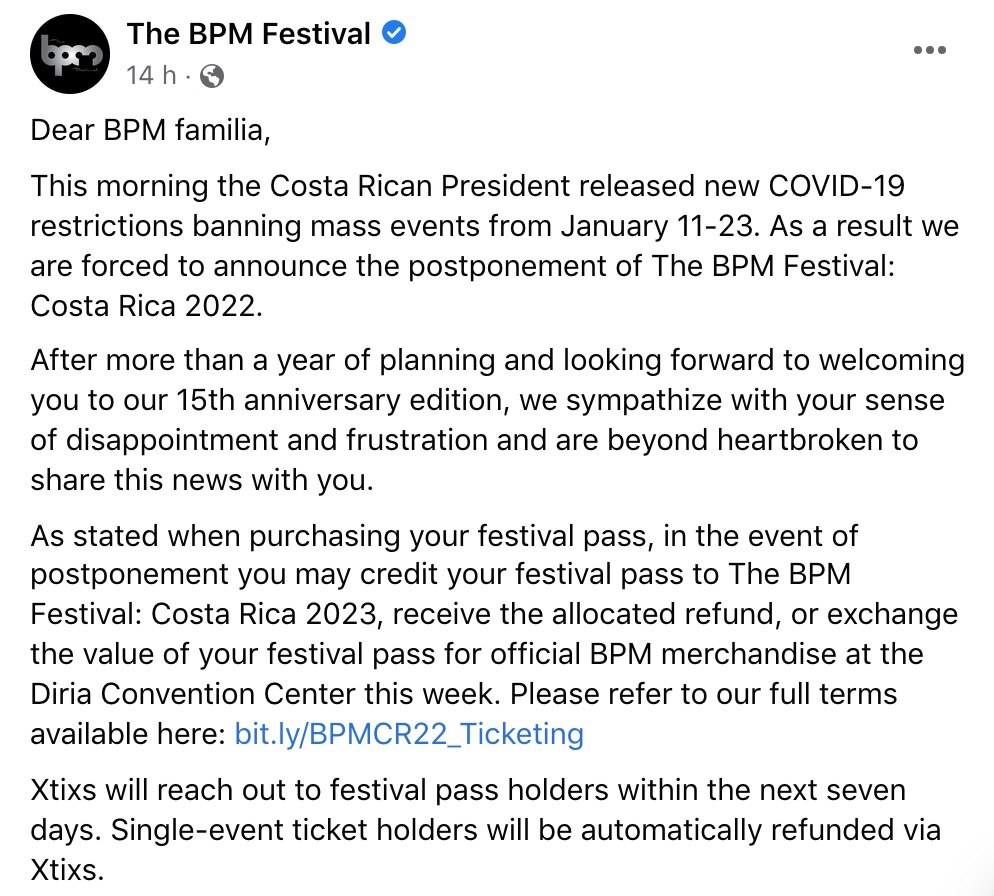Click 'share this news with you.' line
The height and width of the screenshot is (896, 994).
202,480
